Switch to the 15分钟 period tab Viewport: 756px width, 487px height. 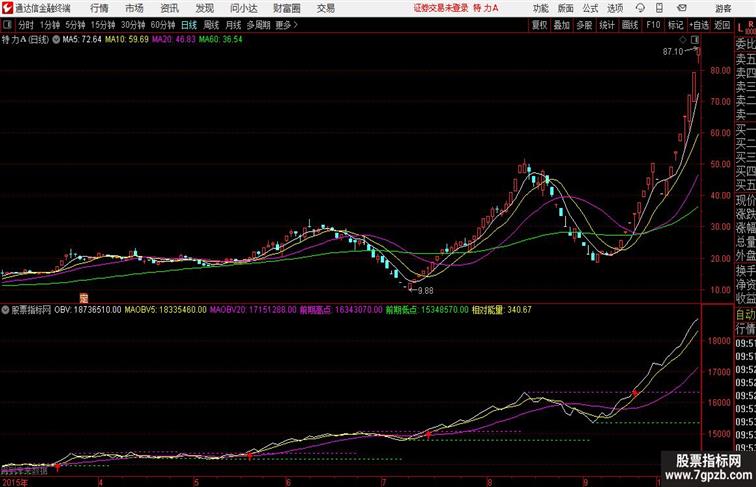click(x=103, y=25)
